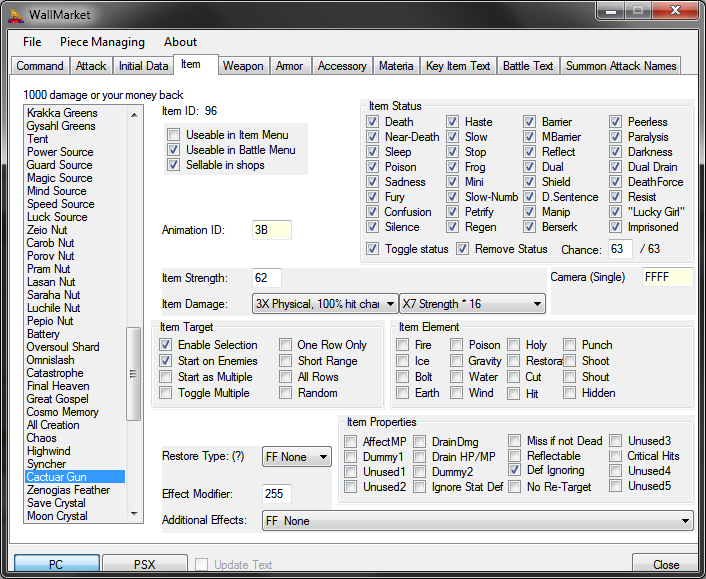Select Cosmo Memory in item list

[x=75, y=412]
